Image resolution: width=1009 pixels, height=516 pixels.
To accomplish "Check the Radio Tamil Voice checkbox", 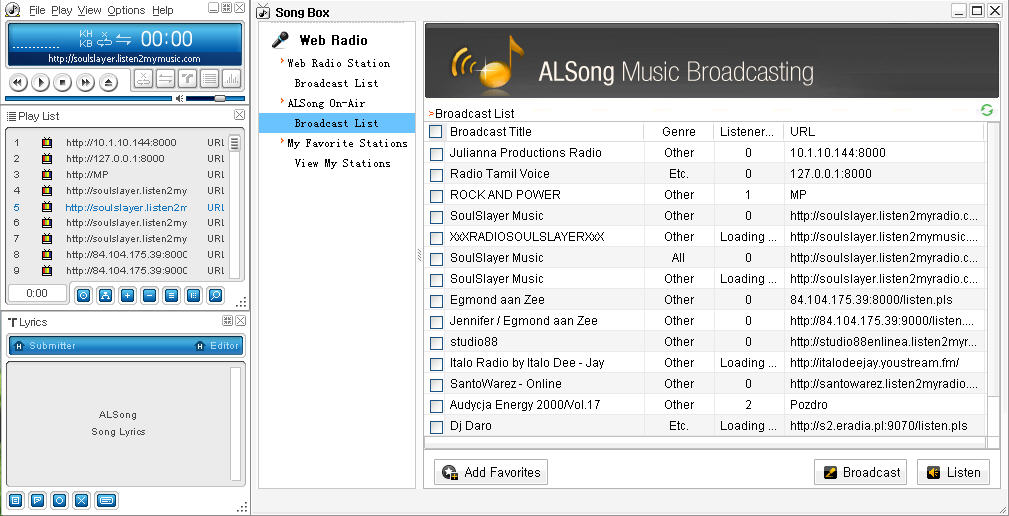I will tap(436, 174).
